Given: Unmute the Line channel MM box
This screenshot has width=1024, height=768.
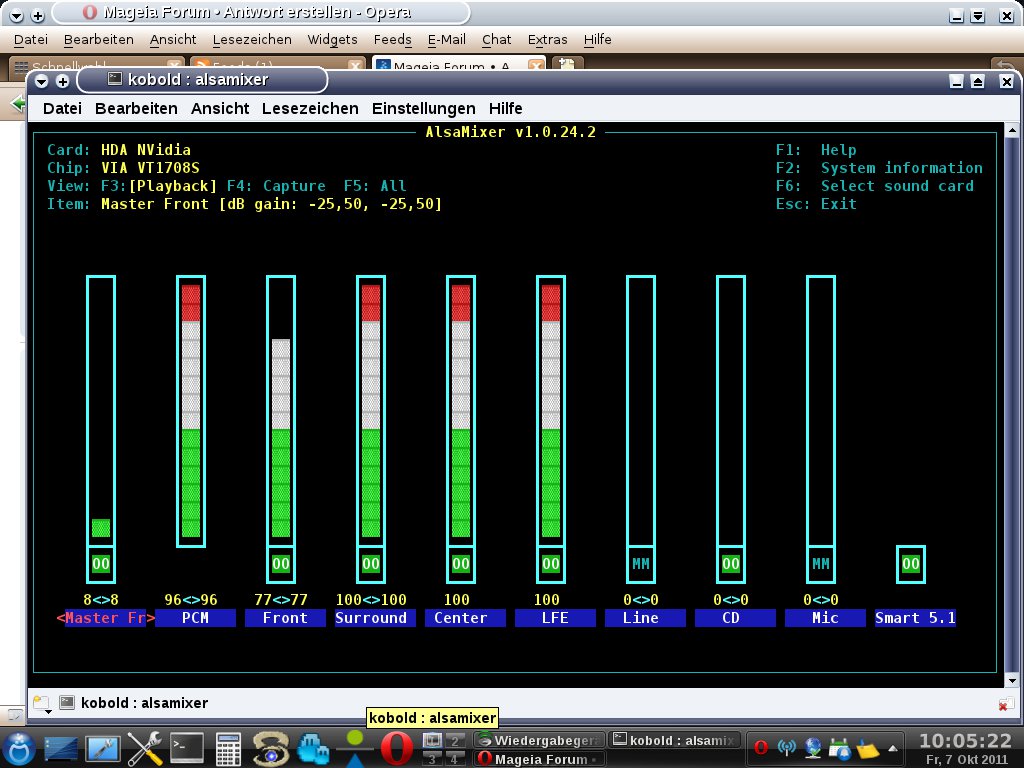Looking at the screenshot, I should click(x=641, y=564).
